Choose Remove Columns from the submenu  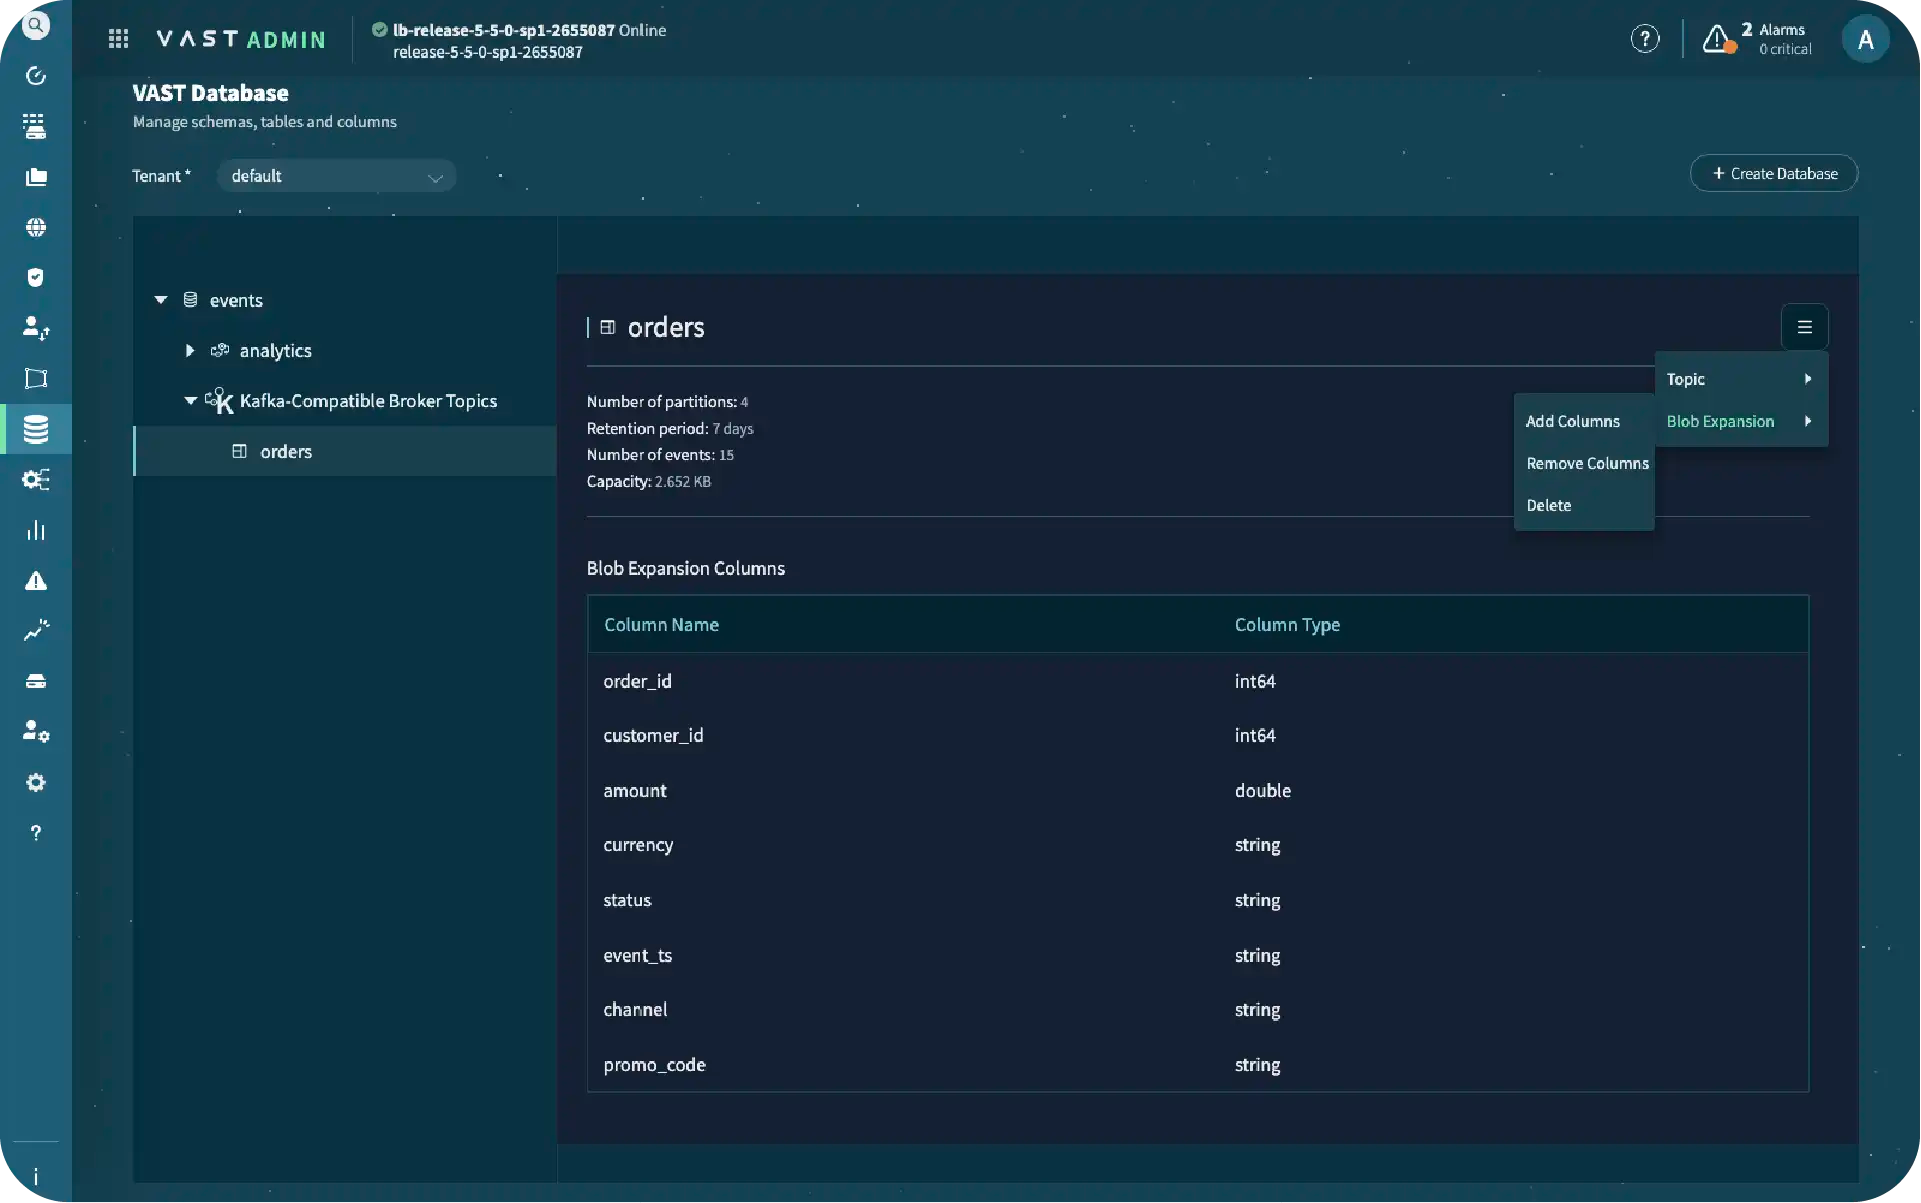click(1587, 464)
